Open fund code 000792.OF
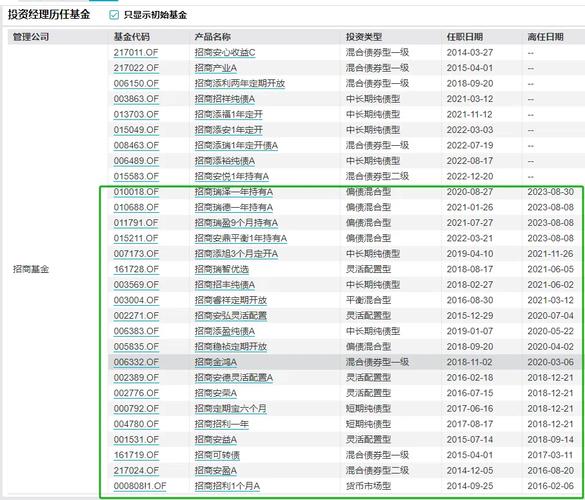This screenshot has width=585, height=500. coord(136,409)
